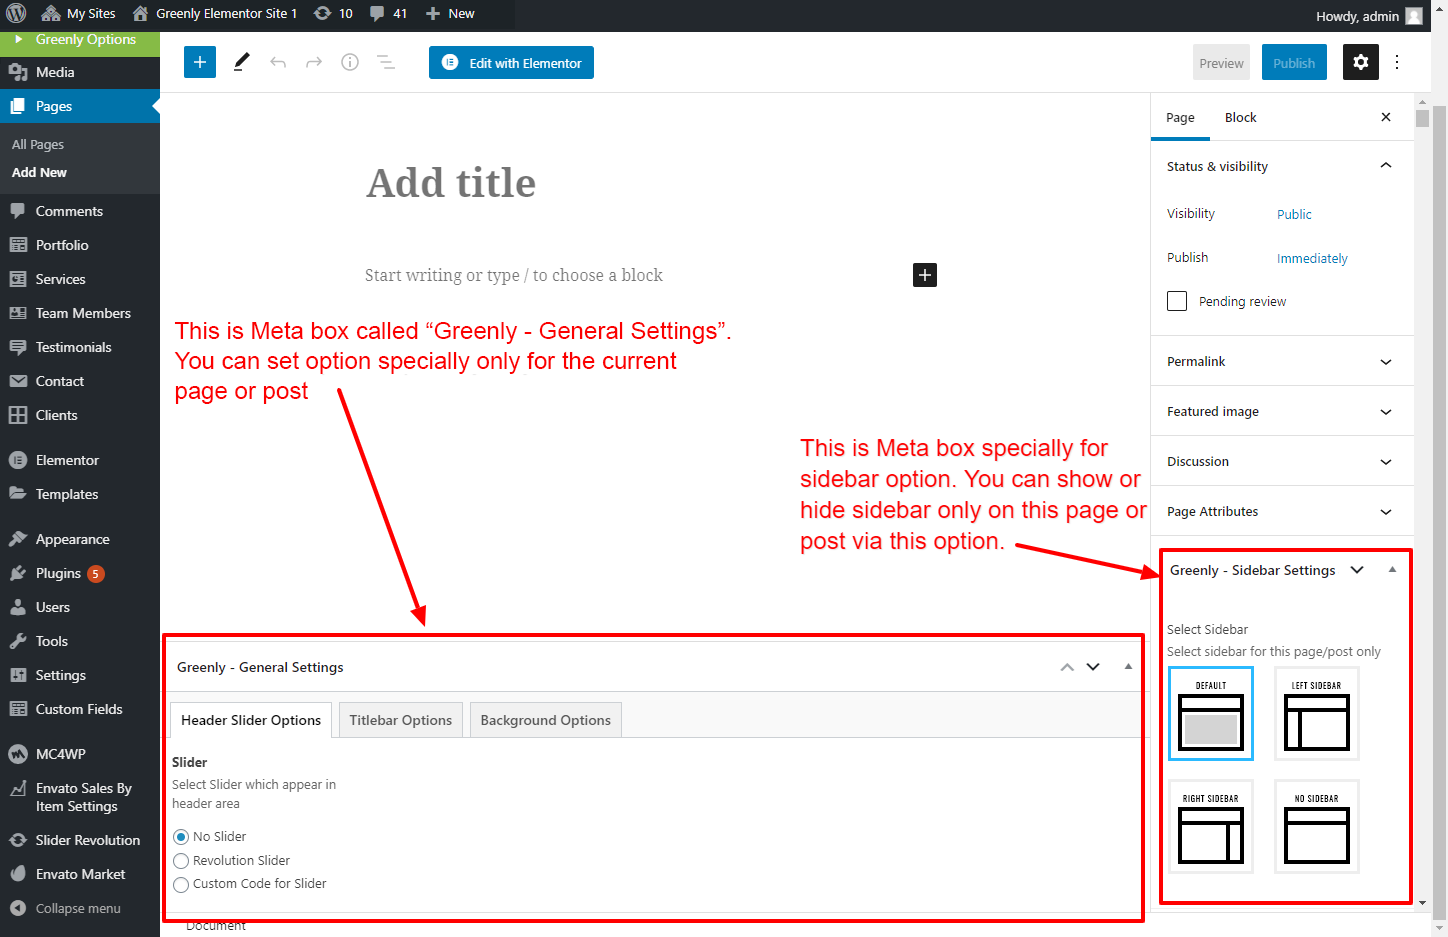
Task: Switch to the Titlebar Options tab
Action: click(400, 720)
